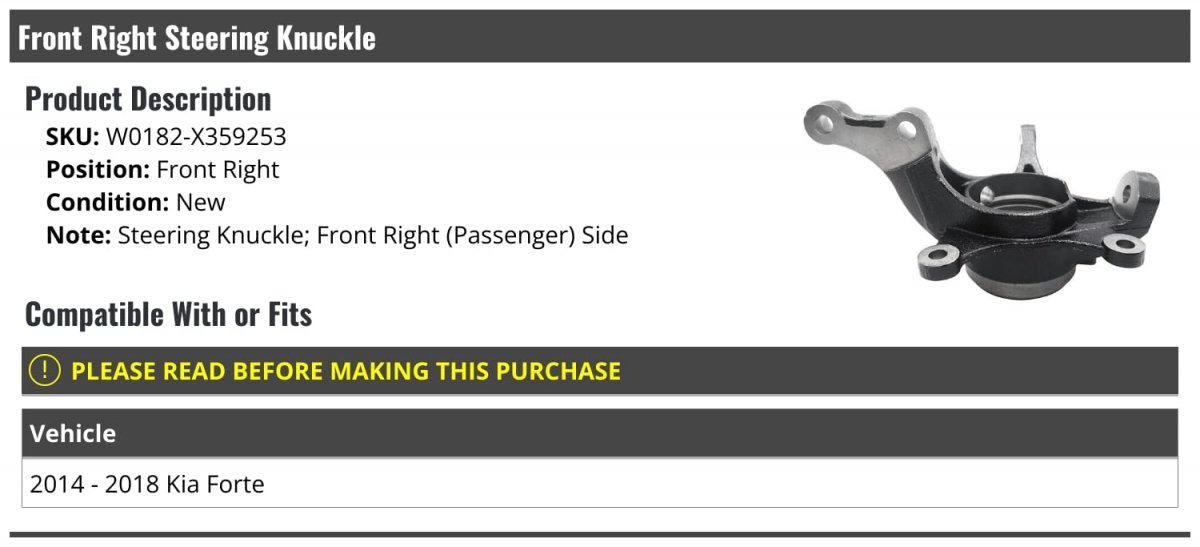
Task: Click the Note label
Action: (79, 236)
